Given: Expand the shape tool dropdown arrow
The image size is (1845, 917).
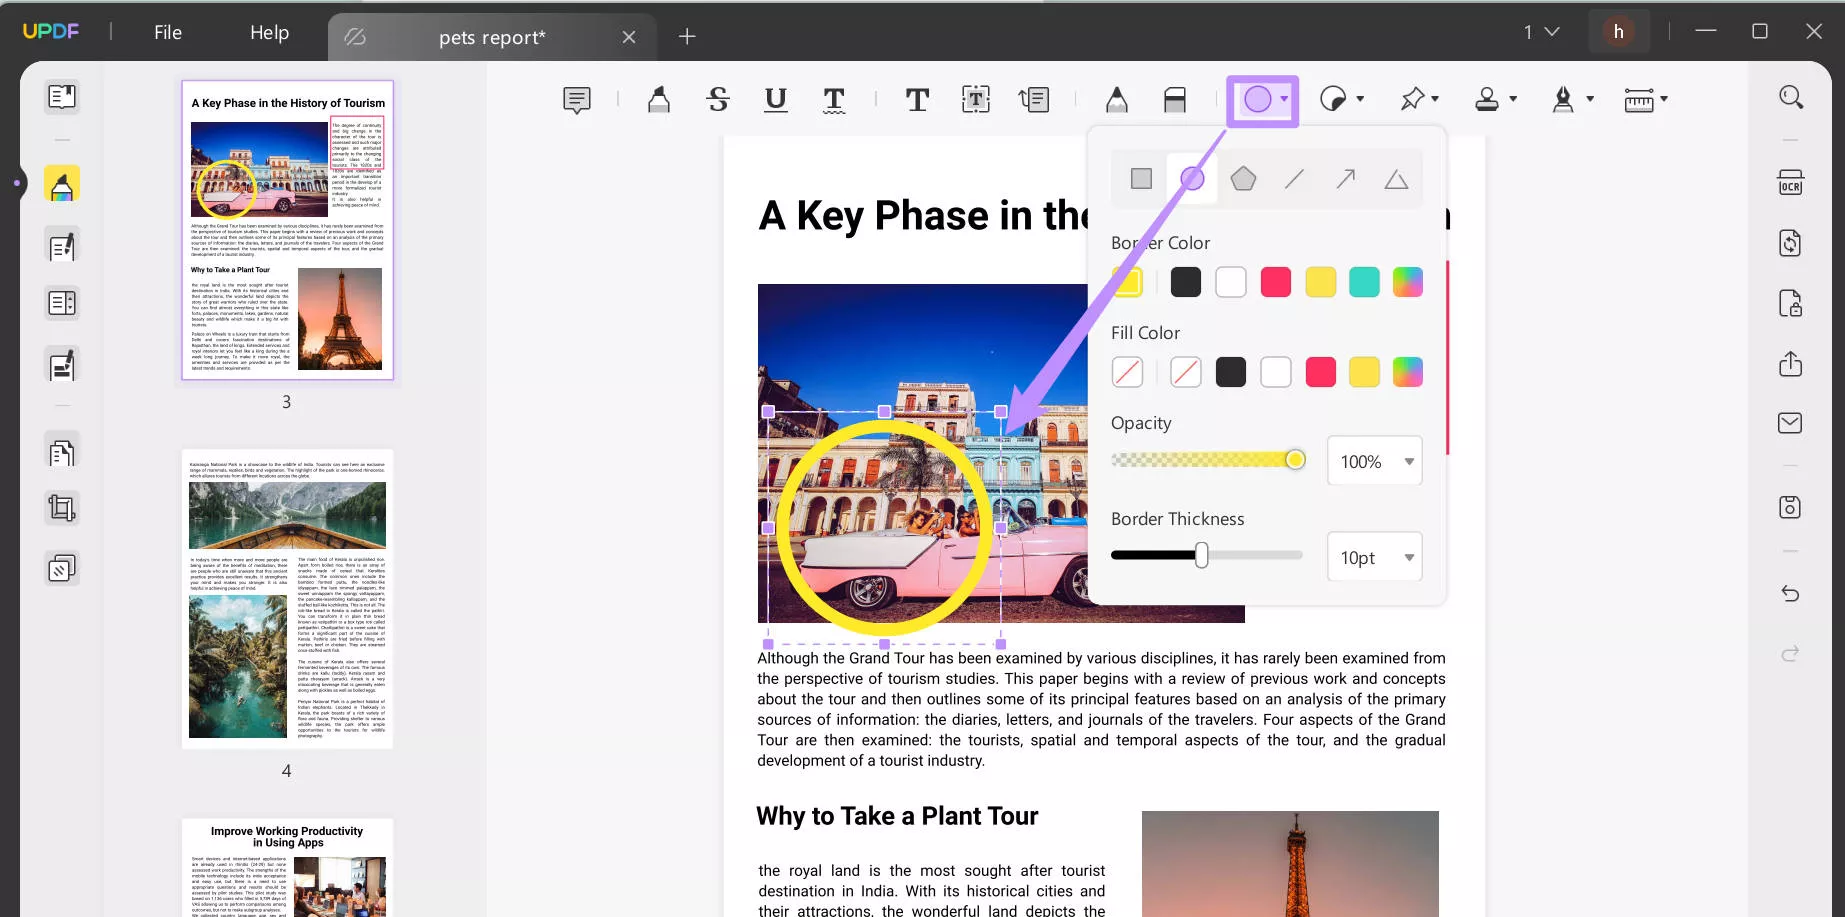Looking at the screenshot, I should pyautogui.click(x=1284, y=99).
